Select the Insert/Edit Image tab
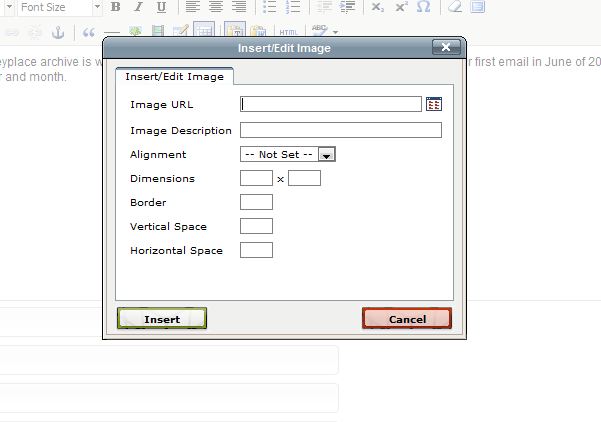This screenshot has width=601, height=422. (x=174, y=77)
